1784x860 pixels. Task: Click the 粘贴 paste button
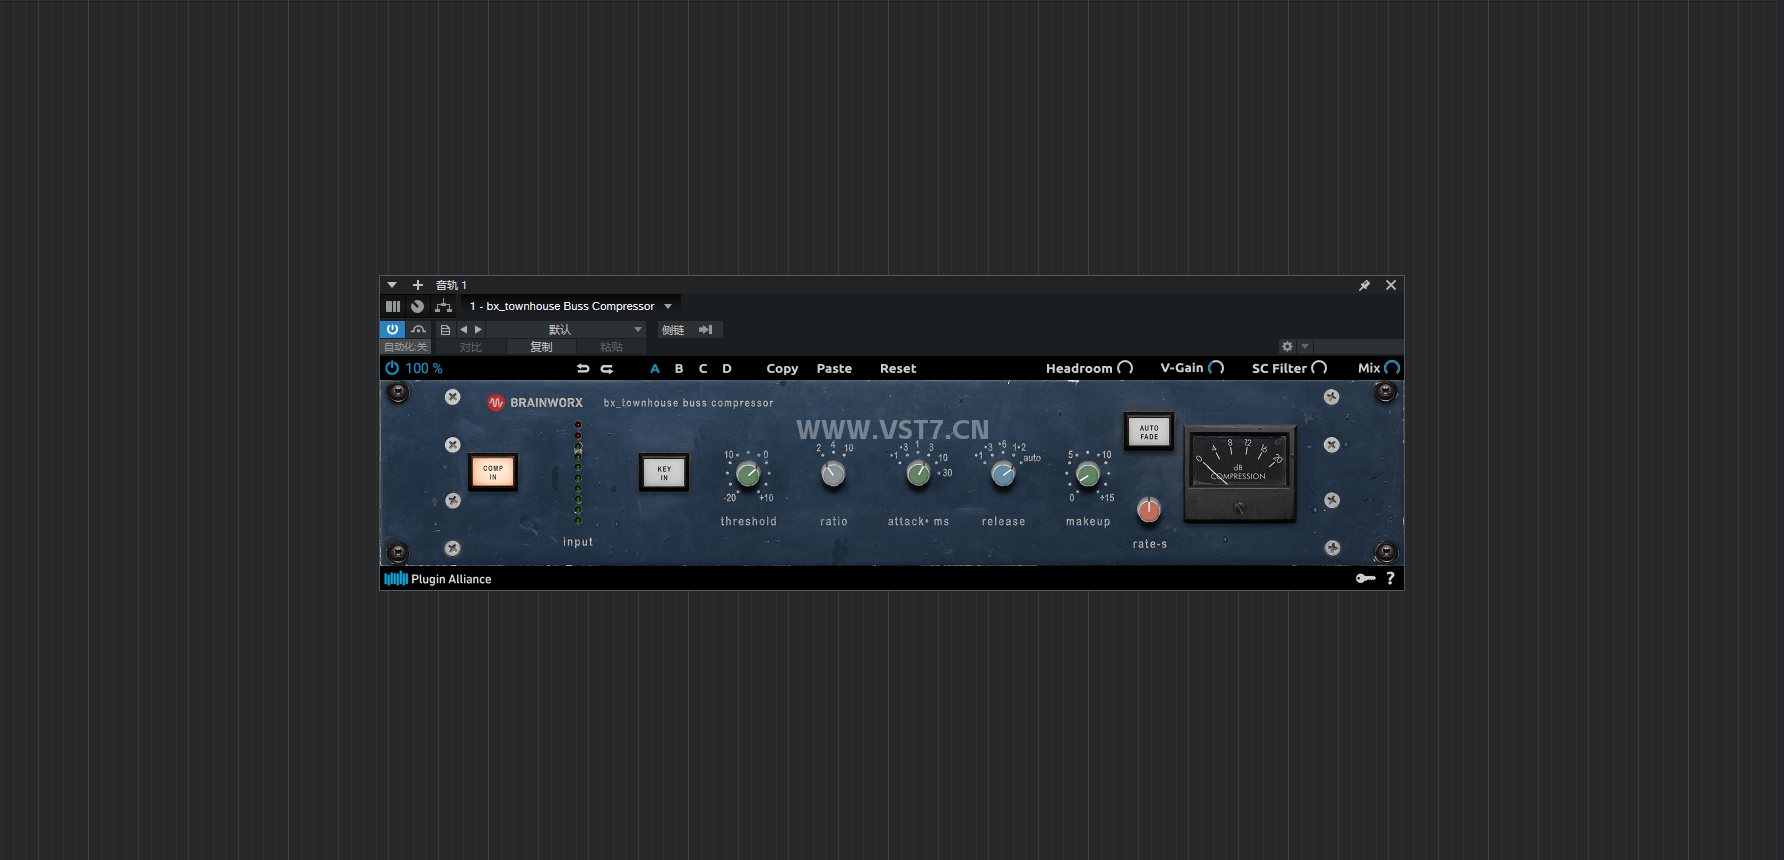pos(611,347)
